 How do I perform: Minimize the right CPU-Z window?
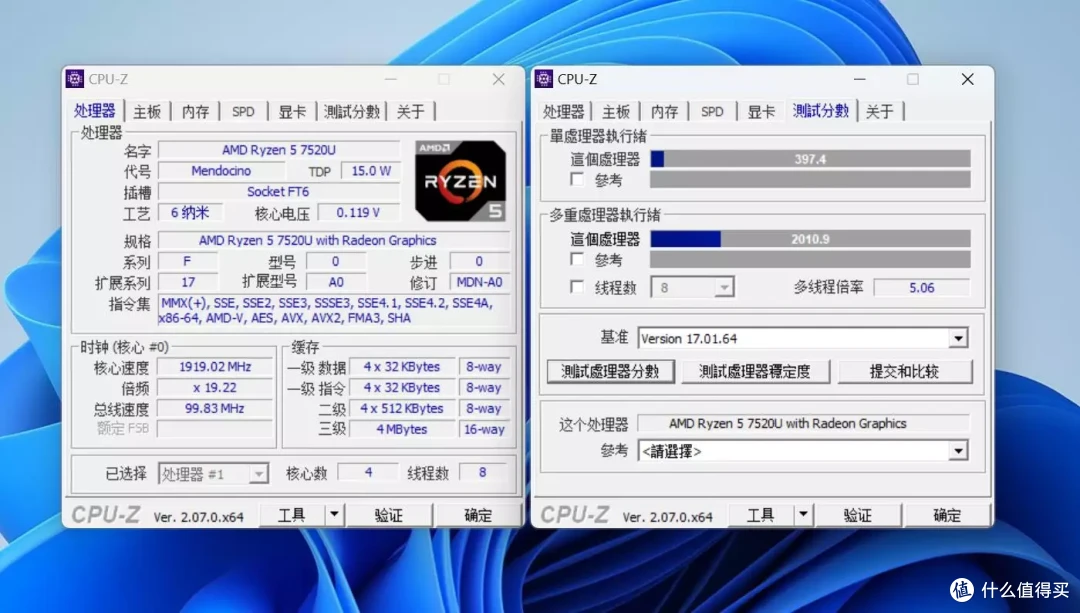pyautogui.click(x=860, y=79)
